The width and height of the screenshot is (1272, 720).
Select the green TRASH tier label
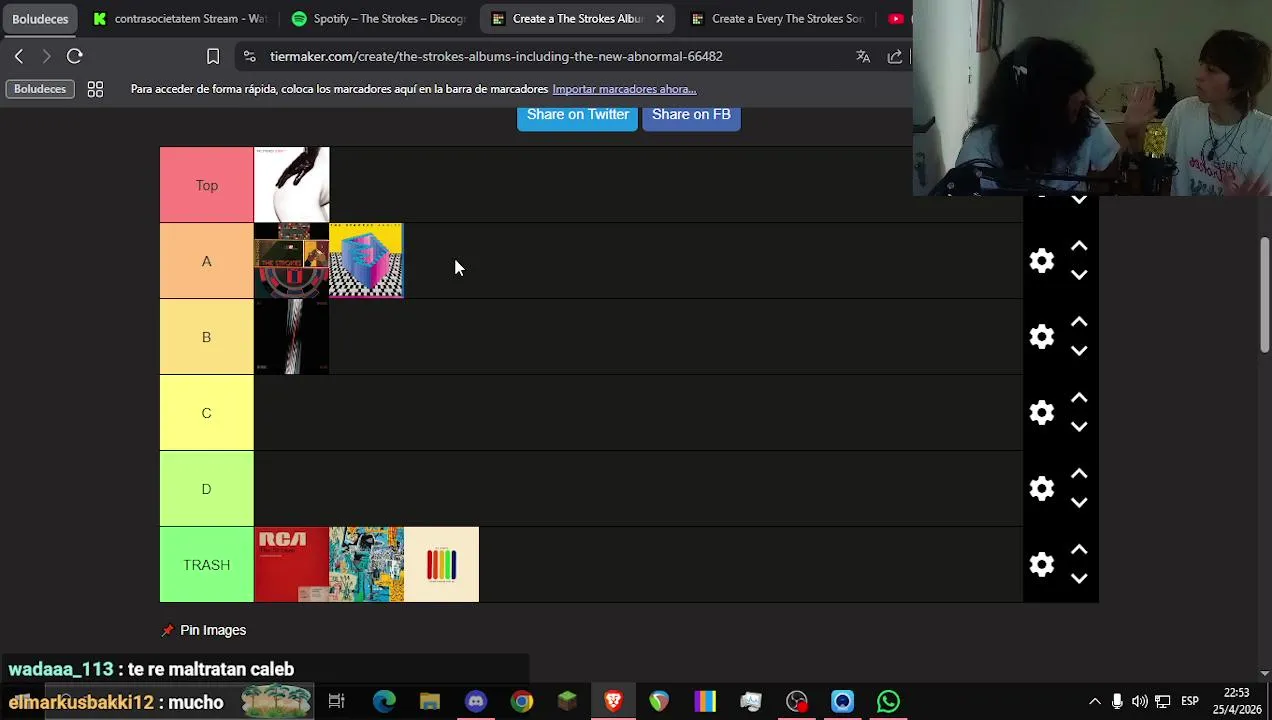coord(207,565)
